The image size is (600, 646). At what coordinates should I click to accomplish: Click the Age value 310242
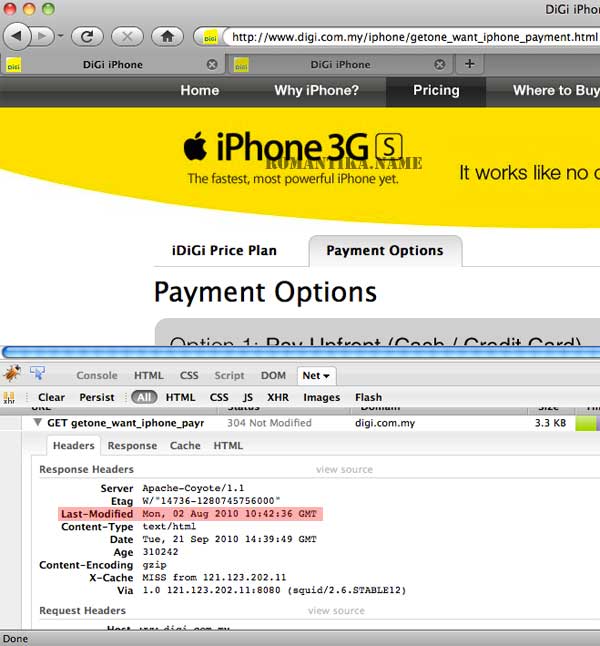click(x=160, y=552)
